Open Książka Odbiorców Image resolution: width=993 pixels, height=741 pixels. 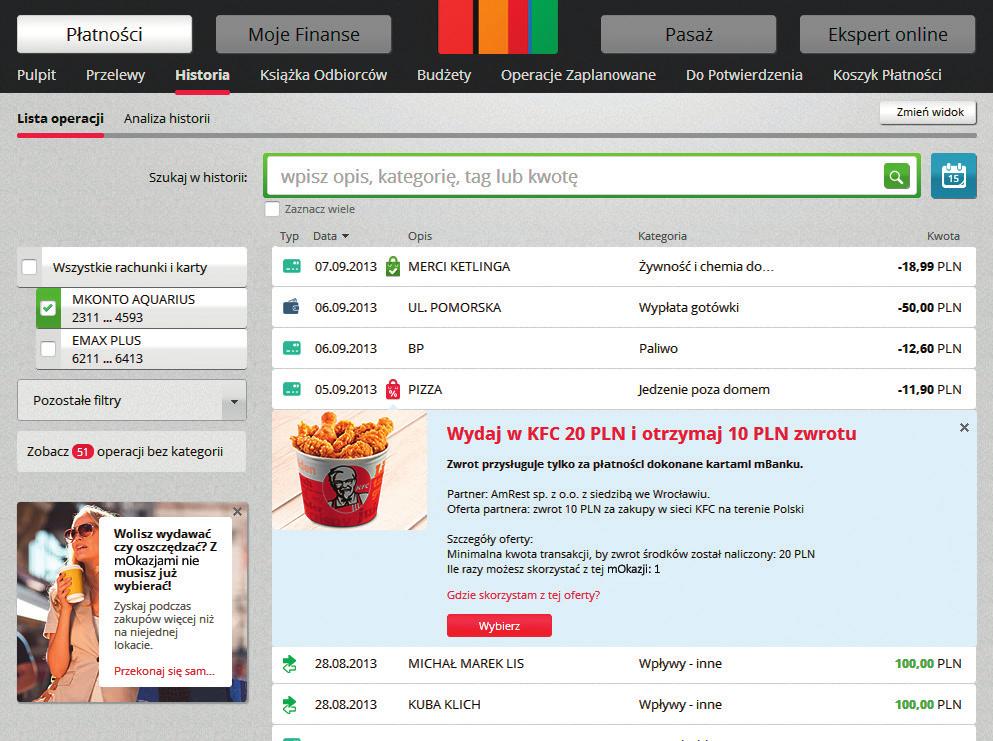point(323,75)
